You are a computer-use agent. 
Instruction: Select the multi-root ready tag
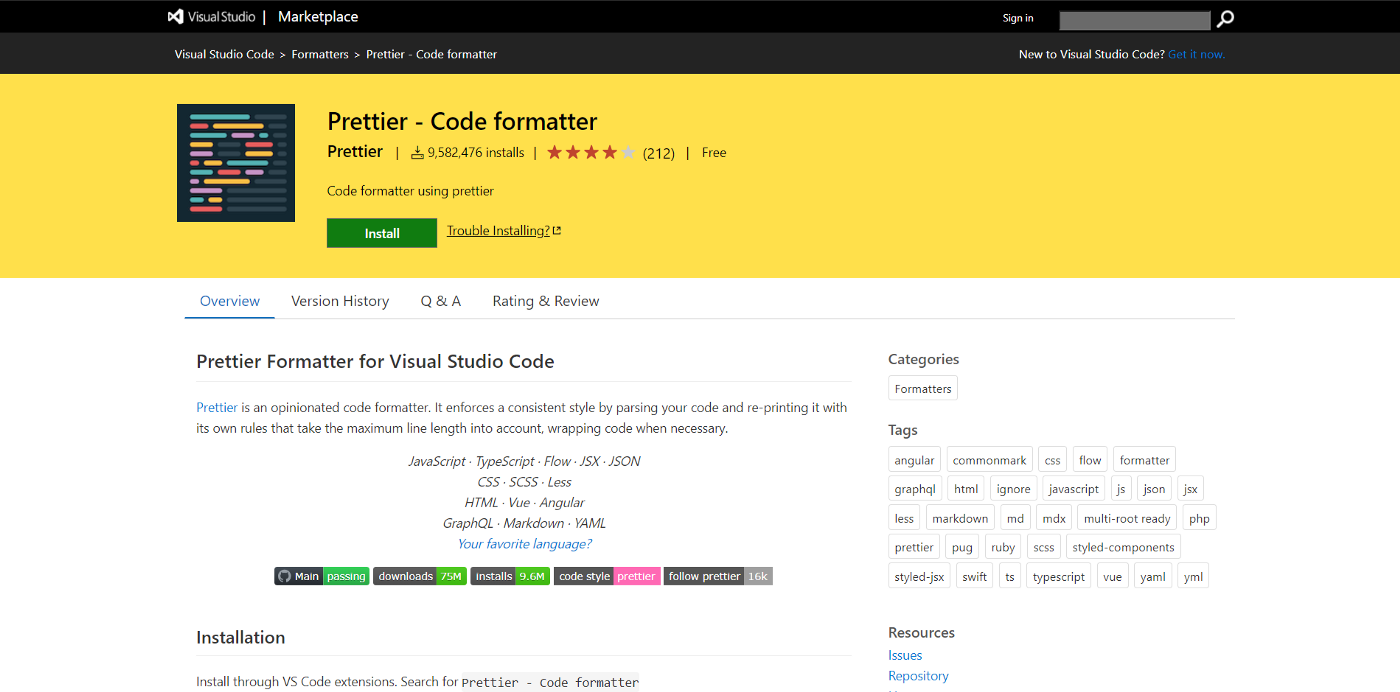coord(1127,518)
